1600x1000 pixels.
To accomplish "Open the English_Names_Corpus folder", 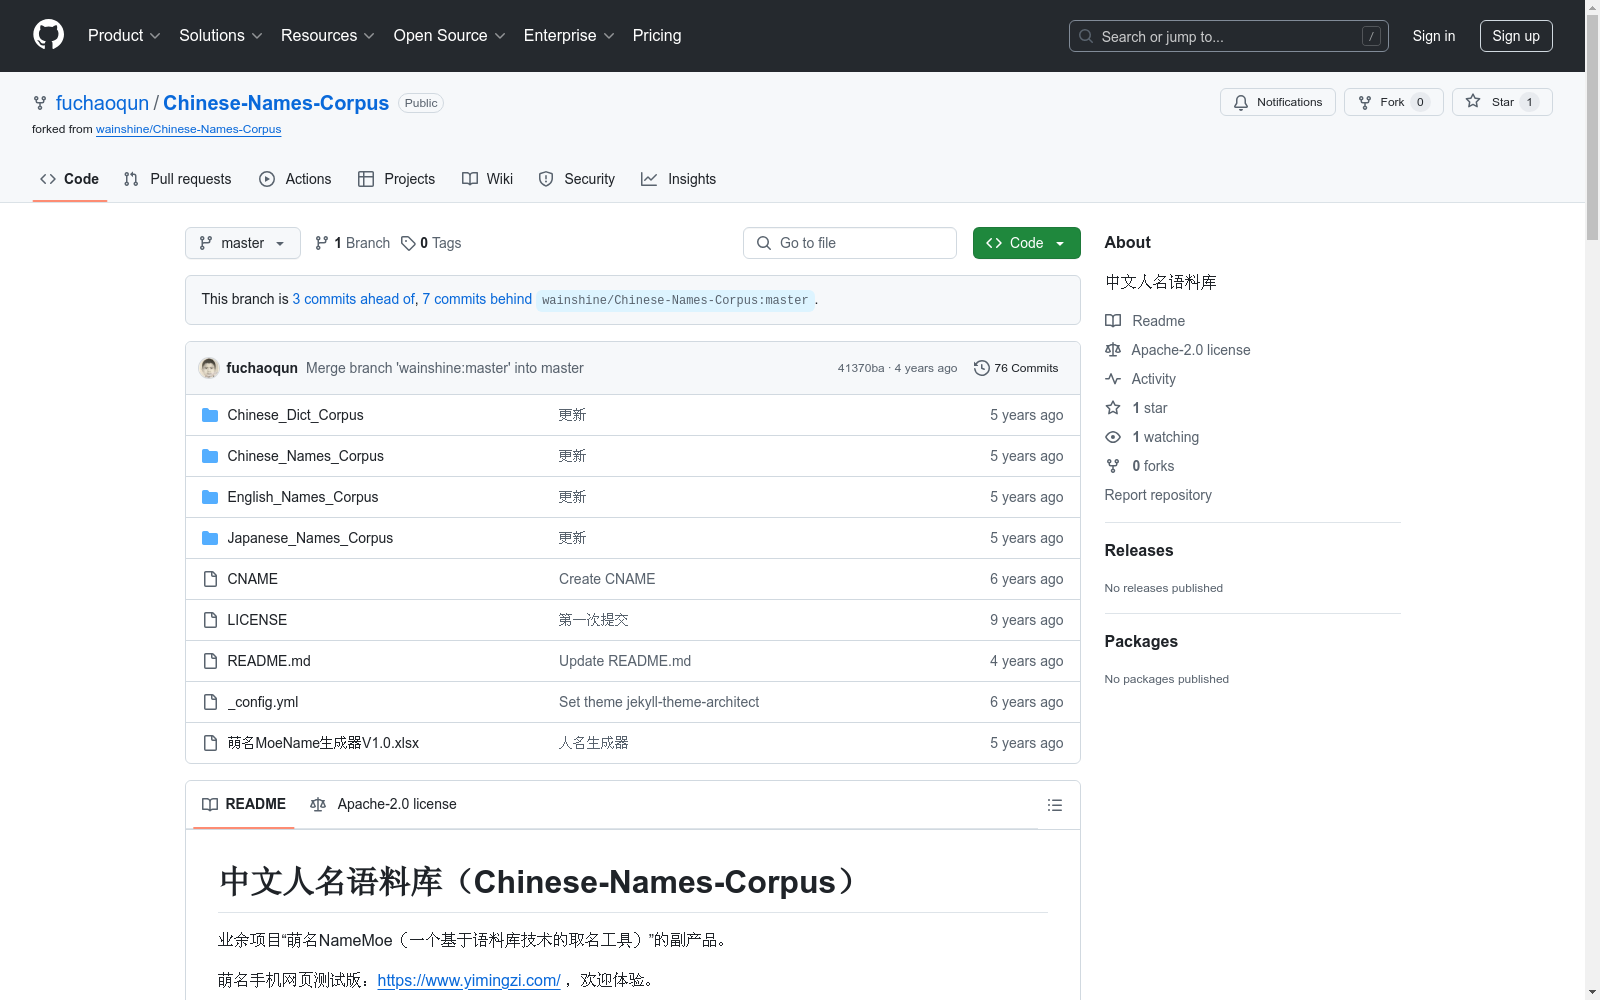I will pos(302,497).
